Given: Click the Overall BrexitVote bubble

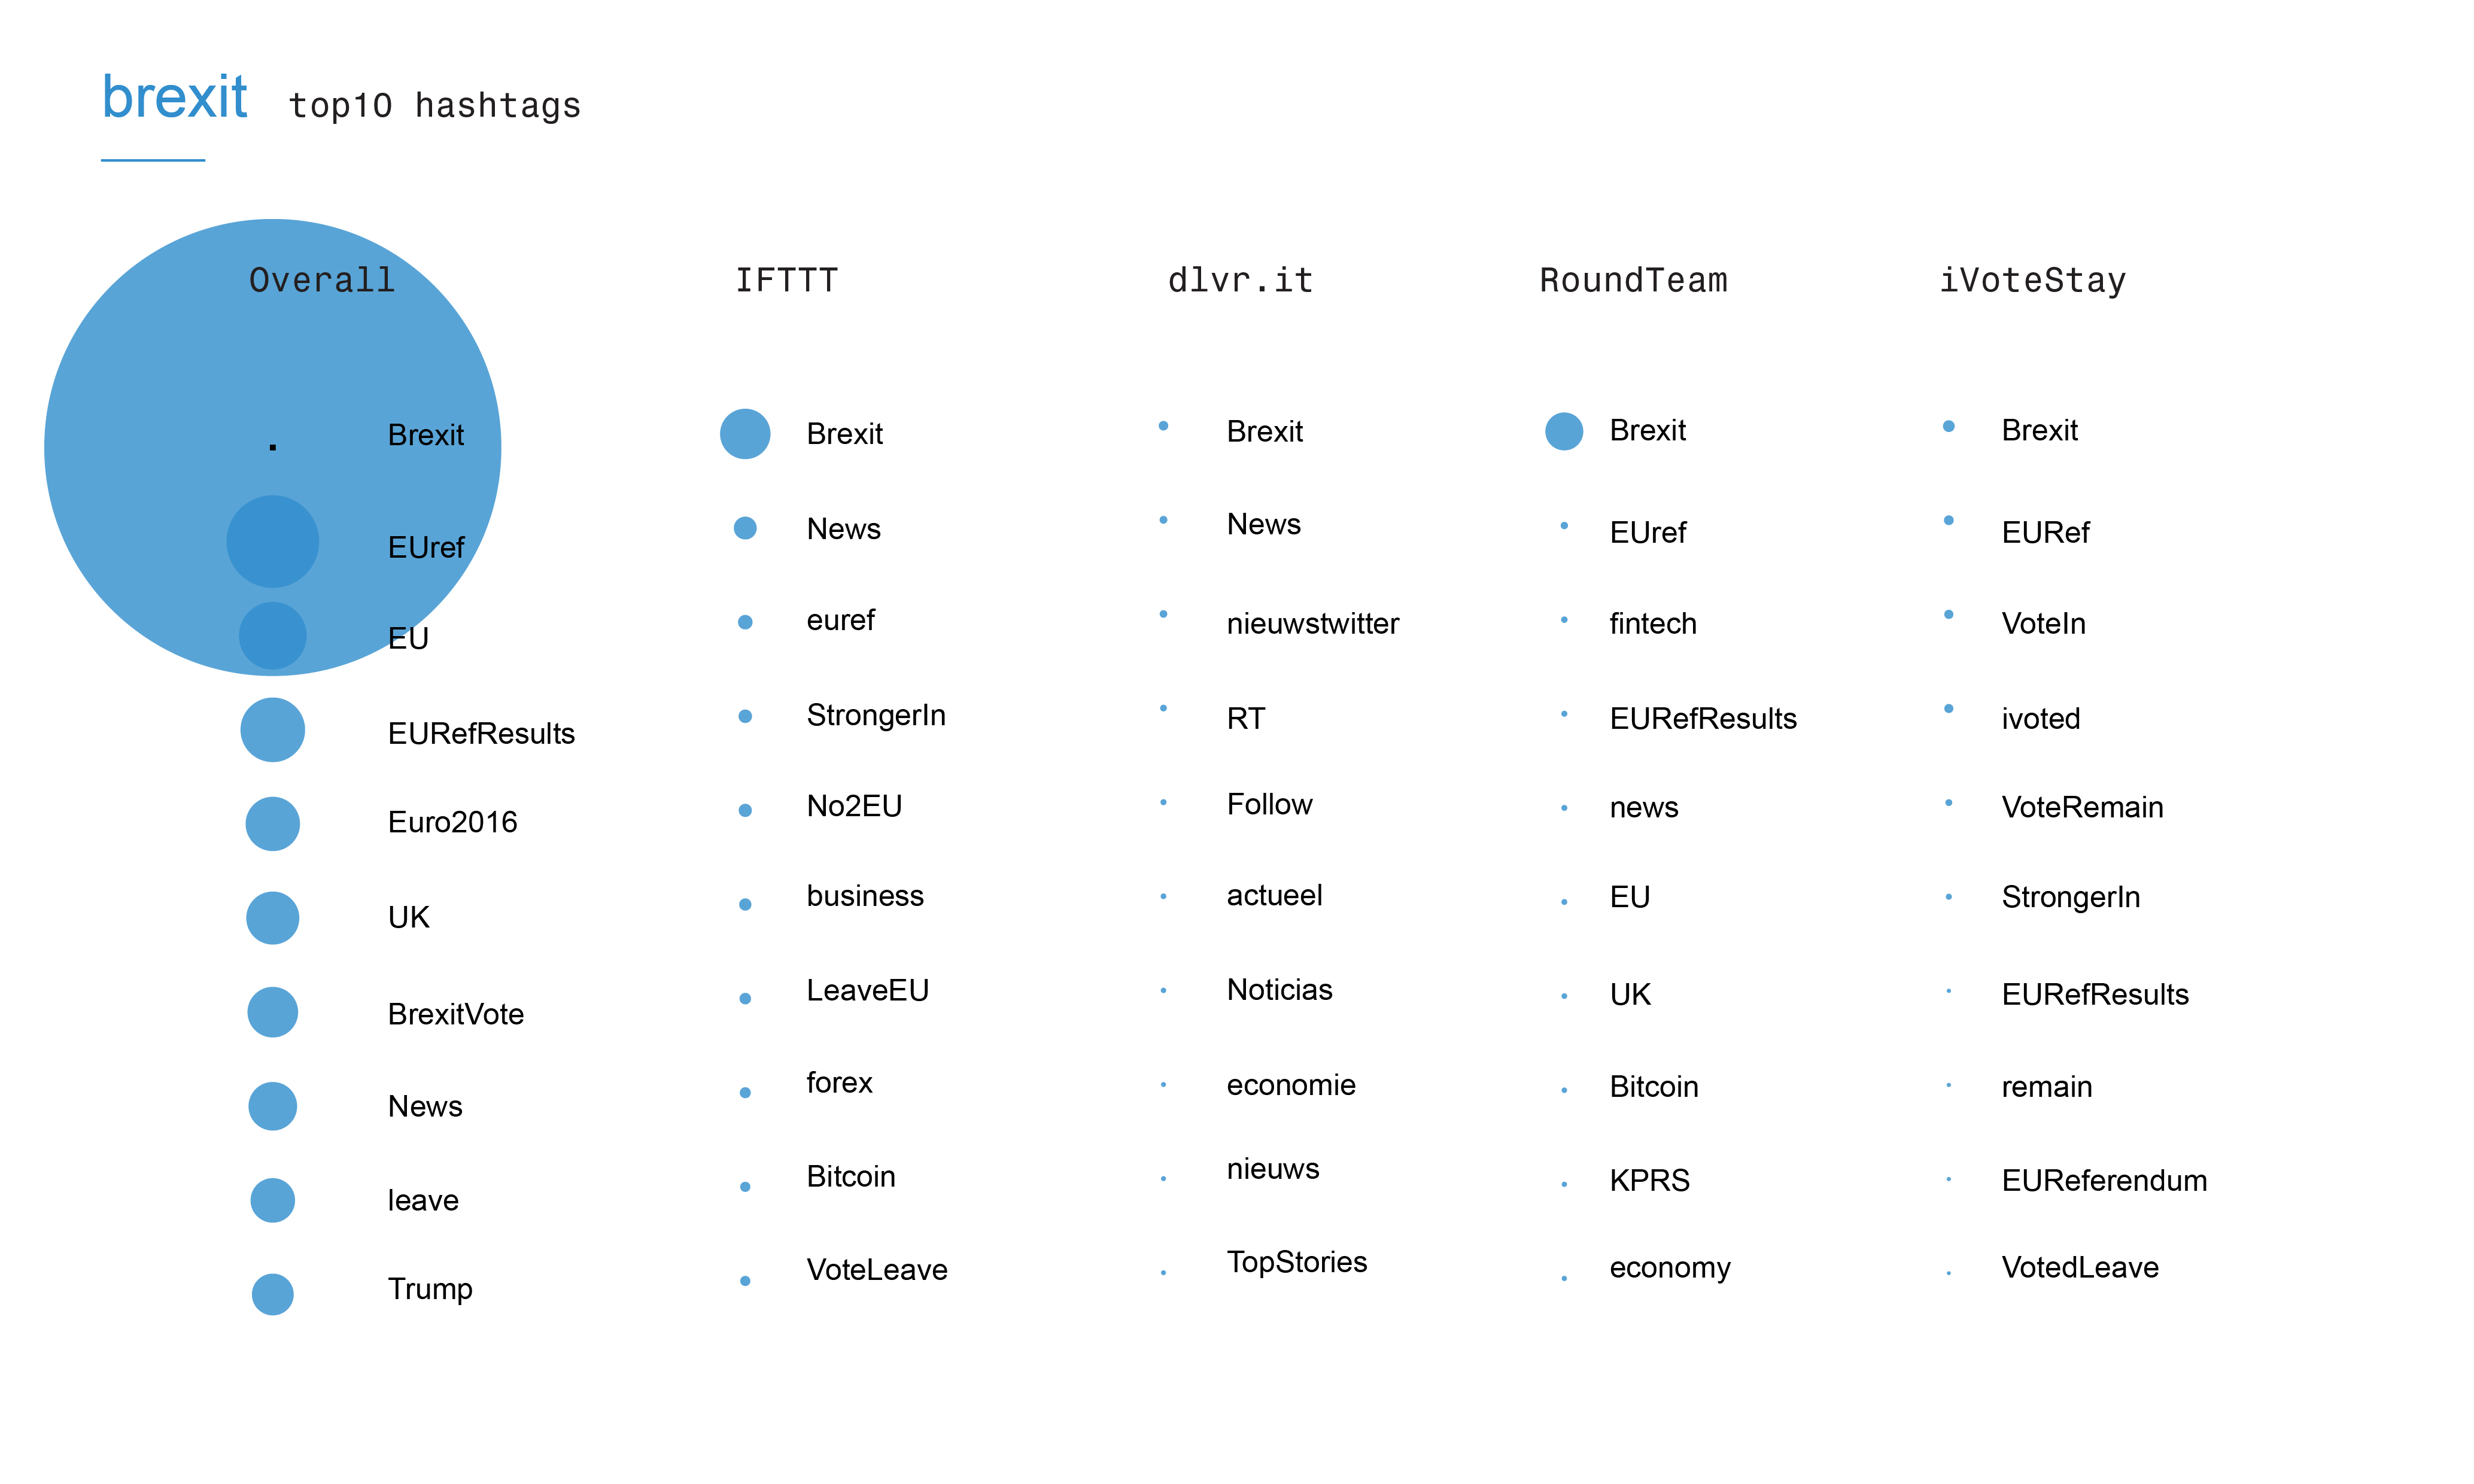Looking at the screenshot, I should pos(273,1012).
